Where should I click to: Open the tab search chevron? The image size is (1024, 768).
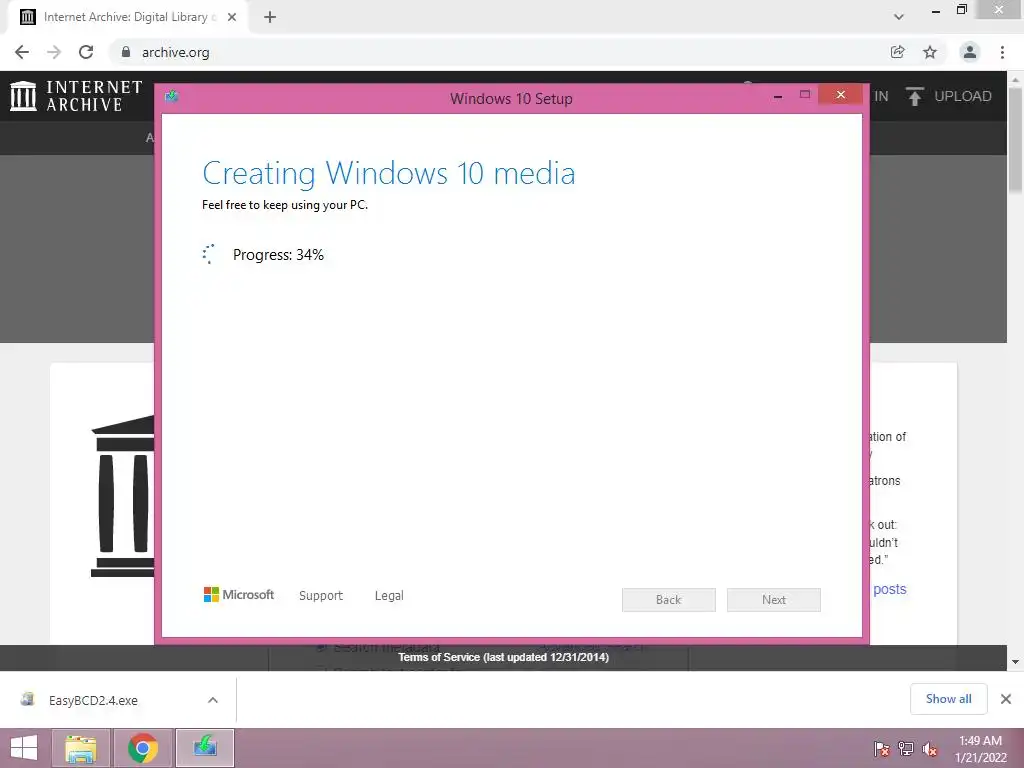tap(899, 17)
